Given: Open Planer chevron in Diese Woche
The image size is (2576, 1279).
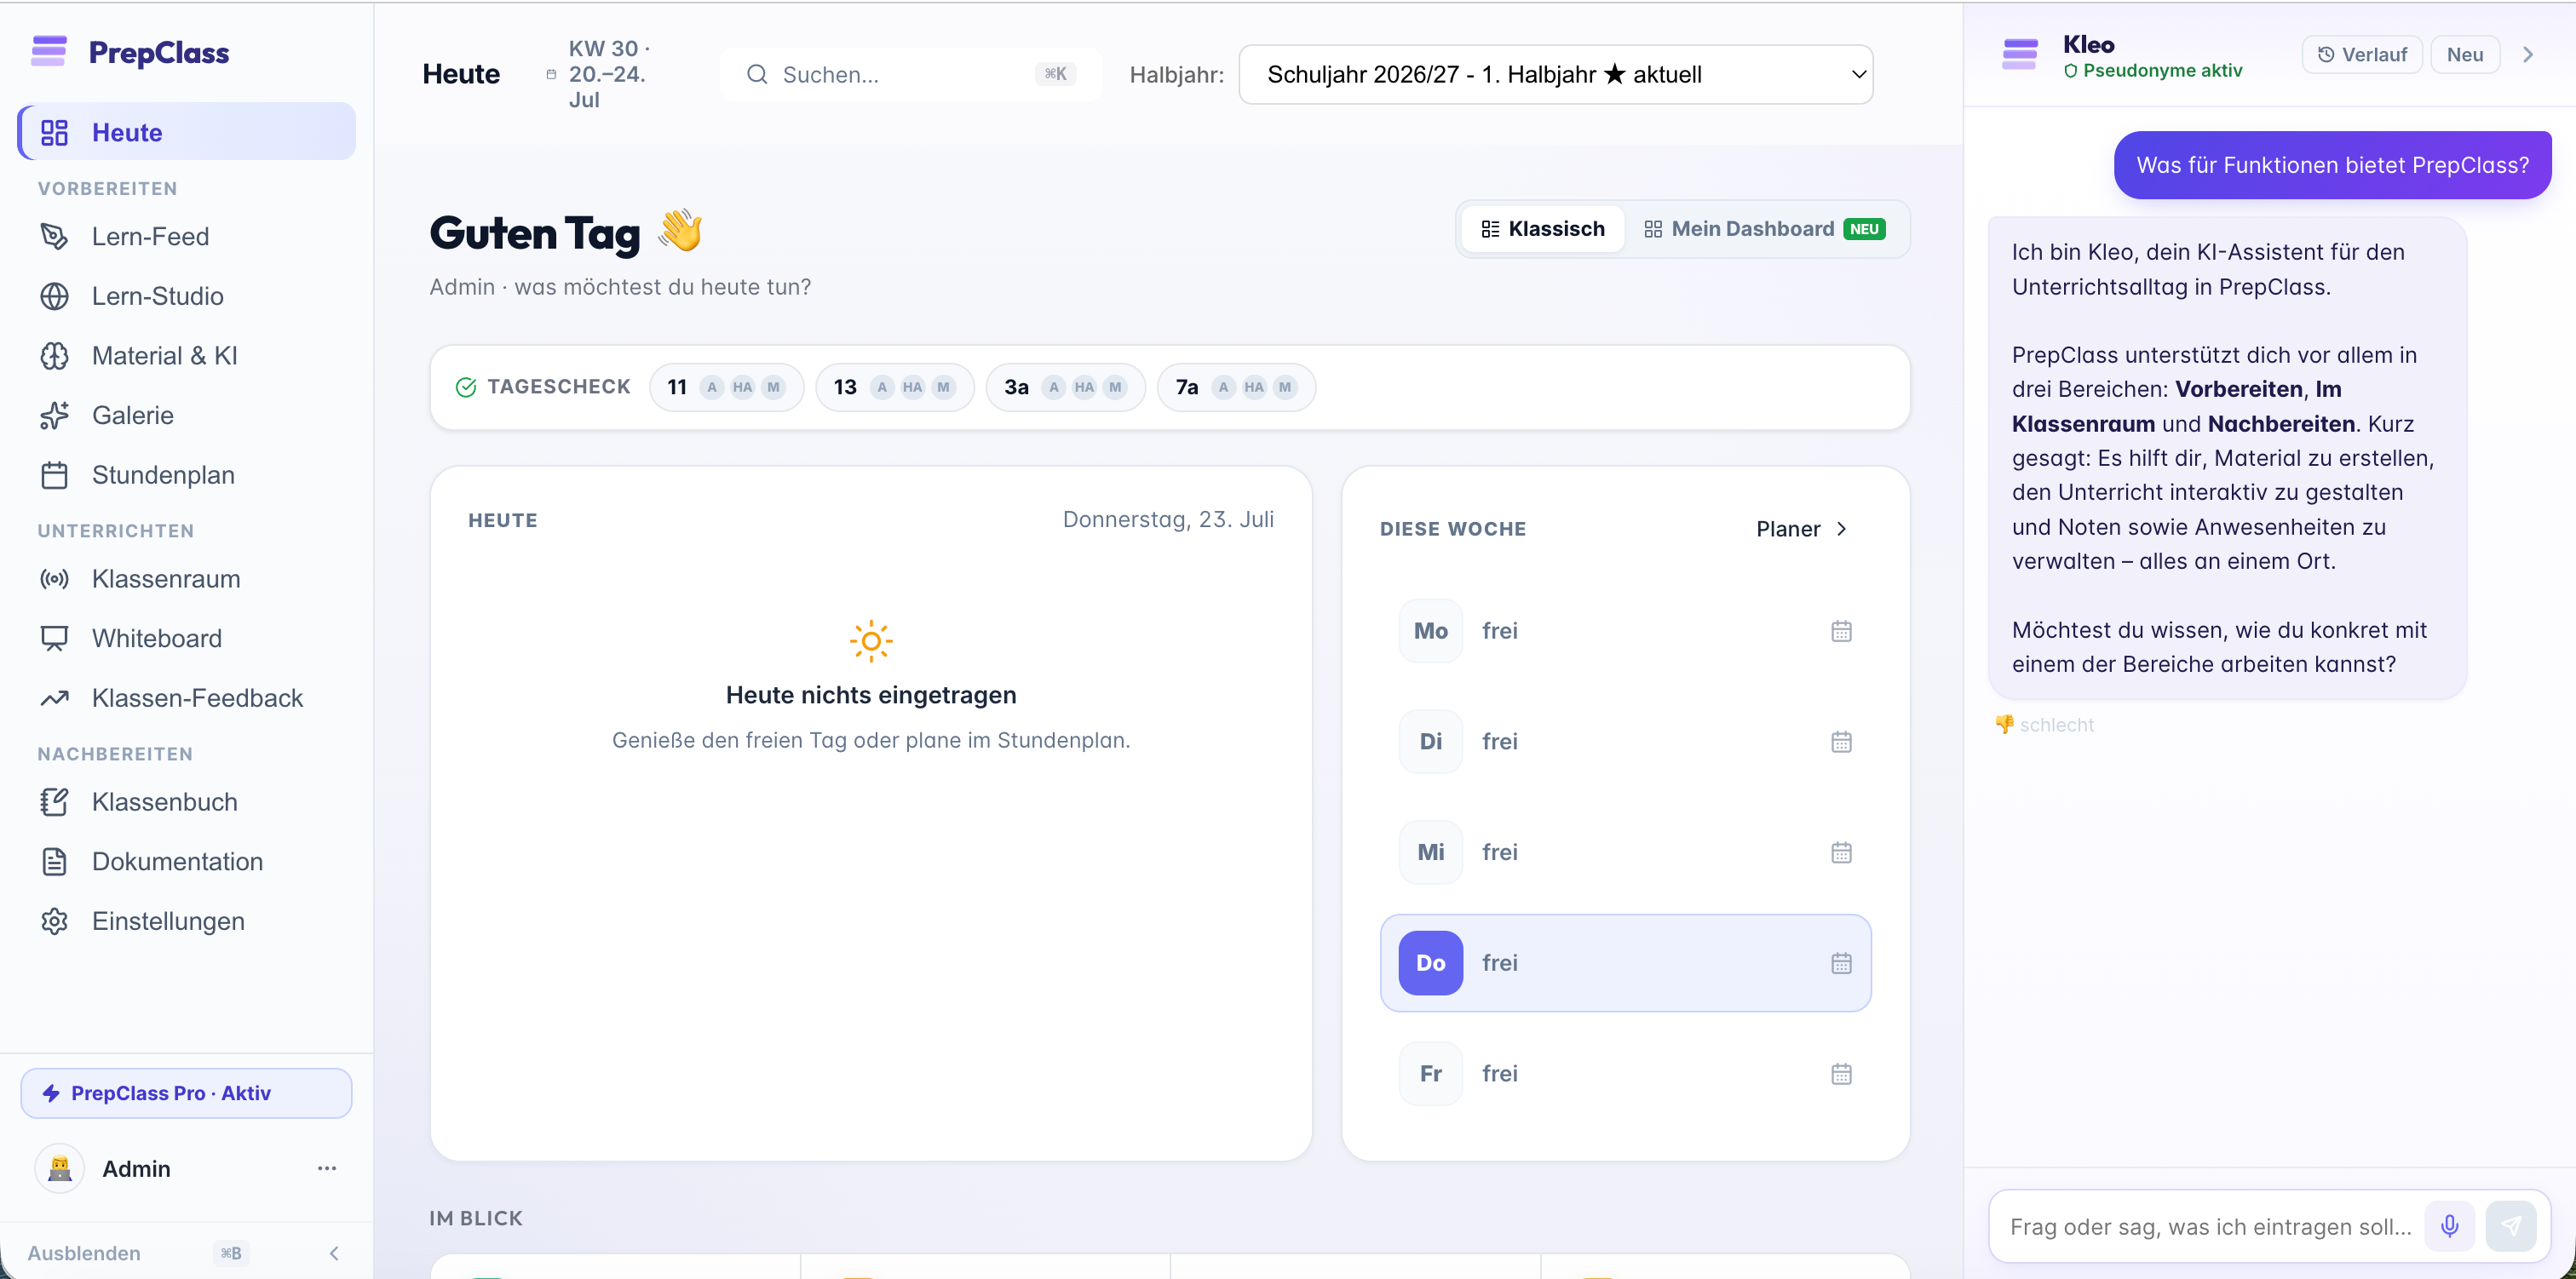Looking at the screenshot, I should tap(1841, 529).
